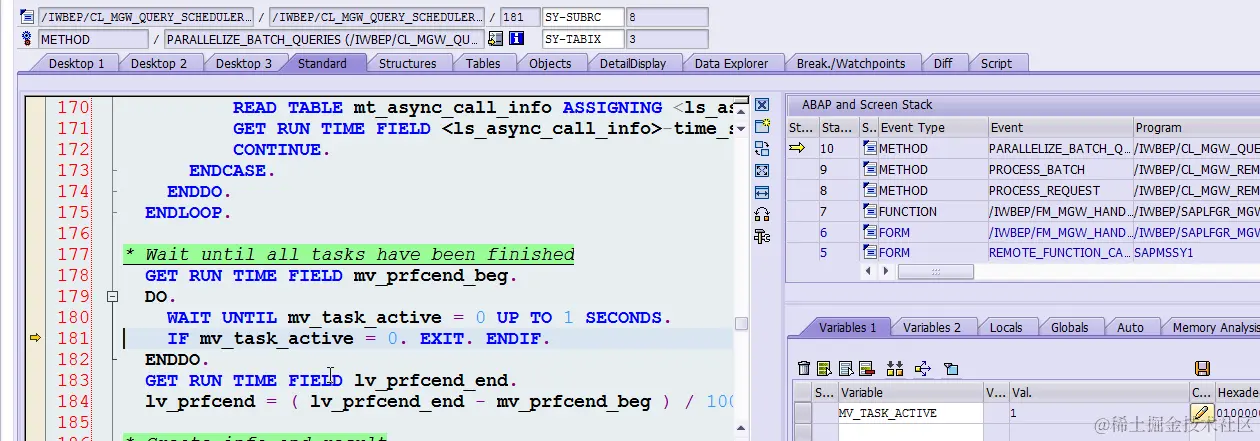Open the Break./Watchpoints tab
1260x441 pixels.
pos(851,63)
